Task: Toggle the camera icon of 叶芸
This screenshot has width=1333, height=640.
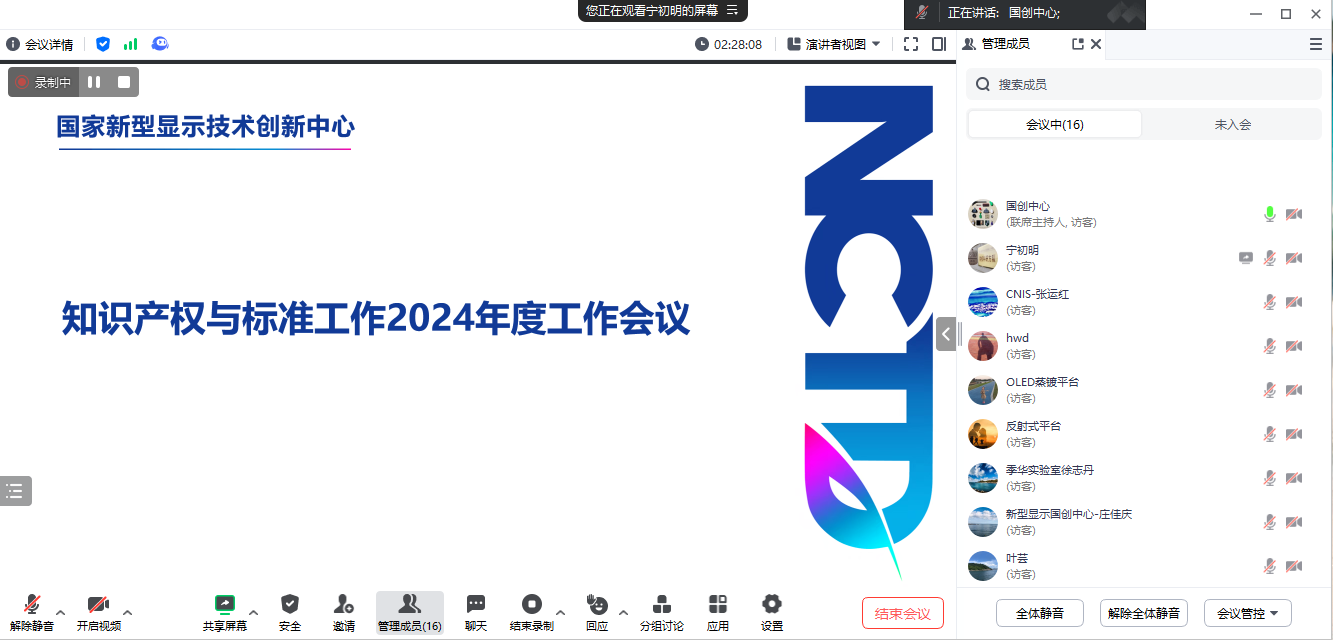Action: pyautogui.click(x=1294, y=566)
